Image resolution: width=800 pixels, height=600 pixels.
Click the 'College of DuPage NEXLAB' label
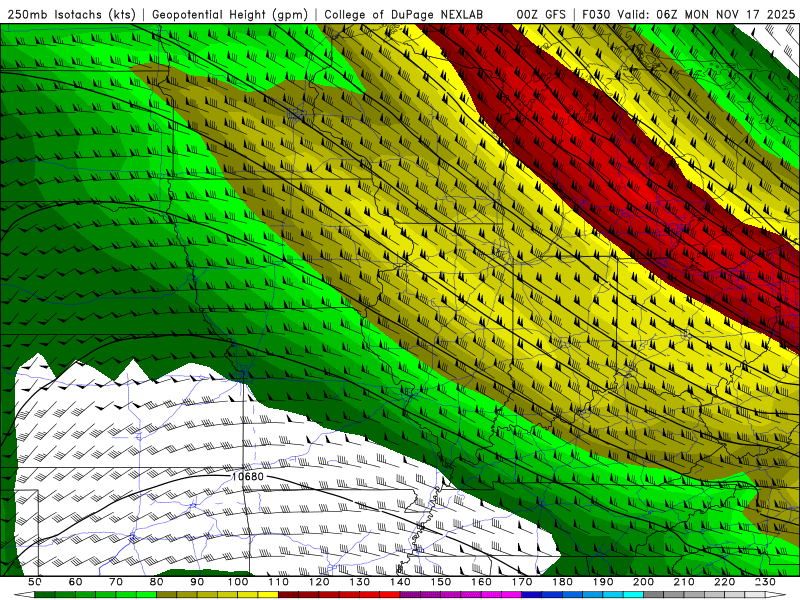(404, 14)
